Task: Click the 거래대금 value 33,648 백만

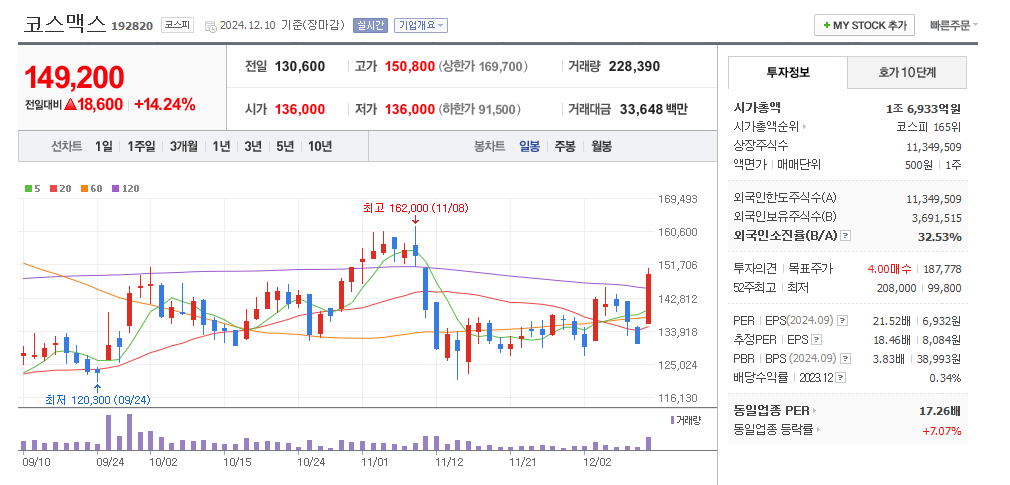Action: (x=654, y=109)
